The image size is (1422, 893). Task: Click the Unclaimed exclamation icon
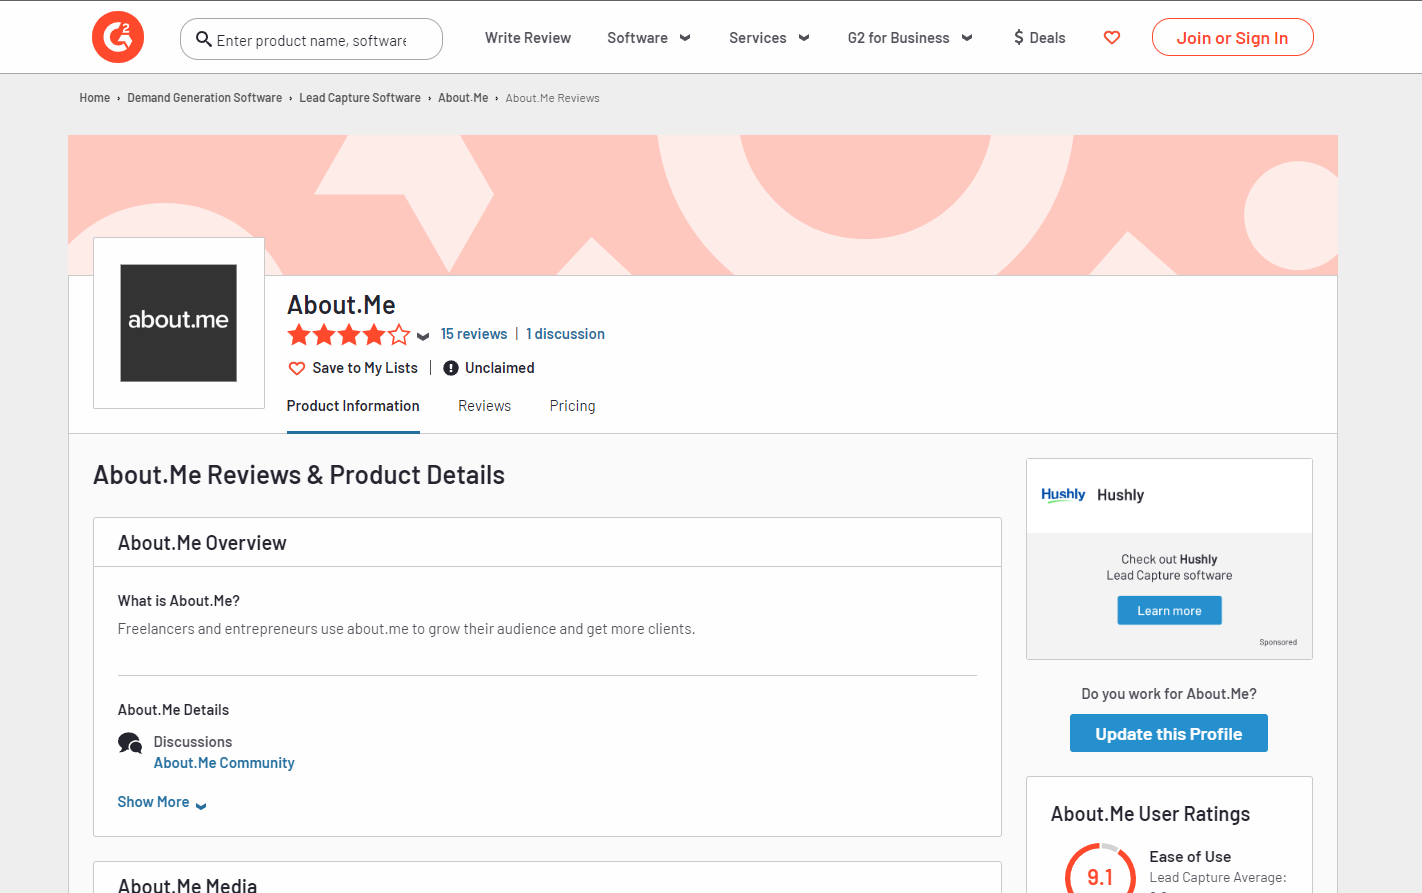coord(451,368)
